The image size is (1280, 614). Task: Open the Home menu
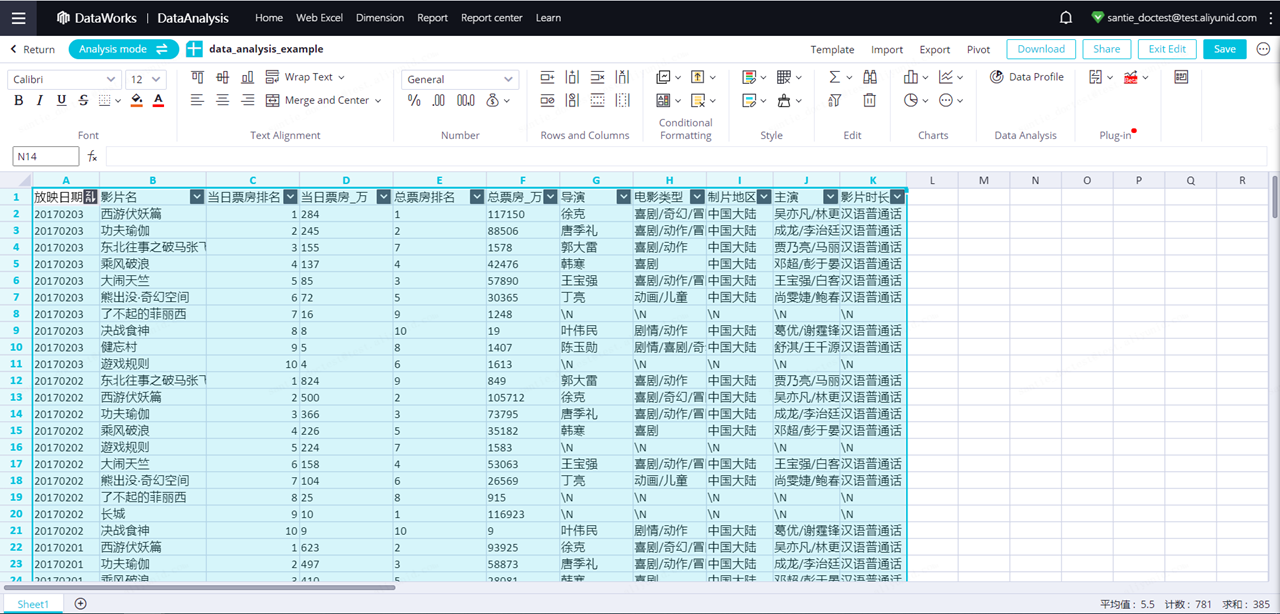click(x=269, y=18)
